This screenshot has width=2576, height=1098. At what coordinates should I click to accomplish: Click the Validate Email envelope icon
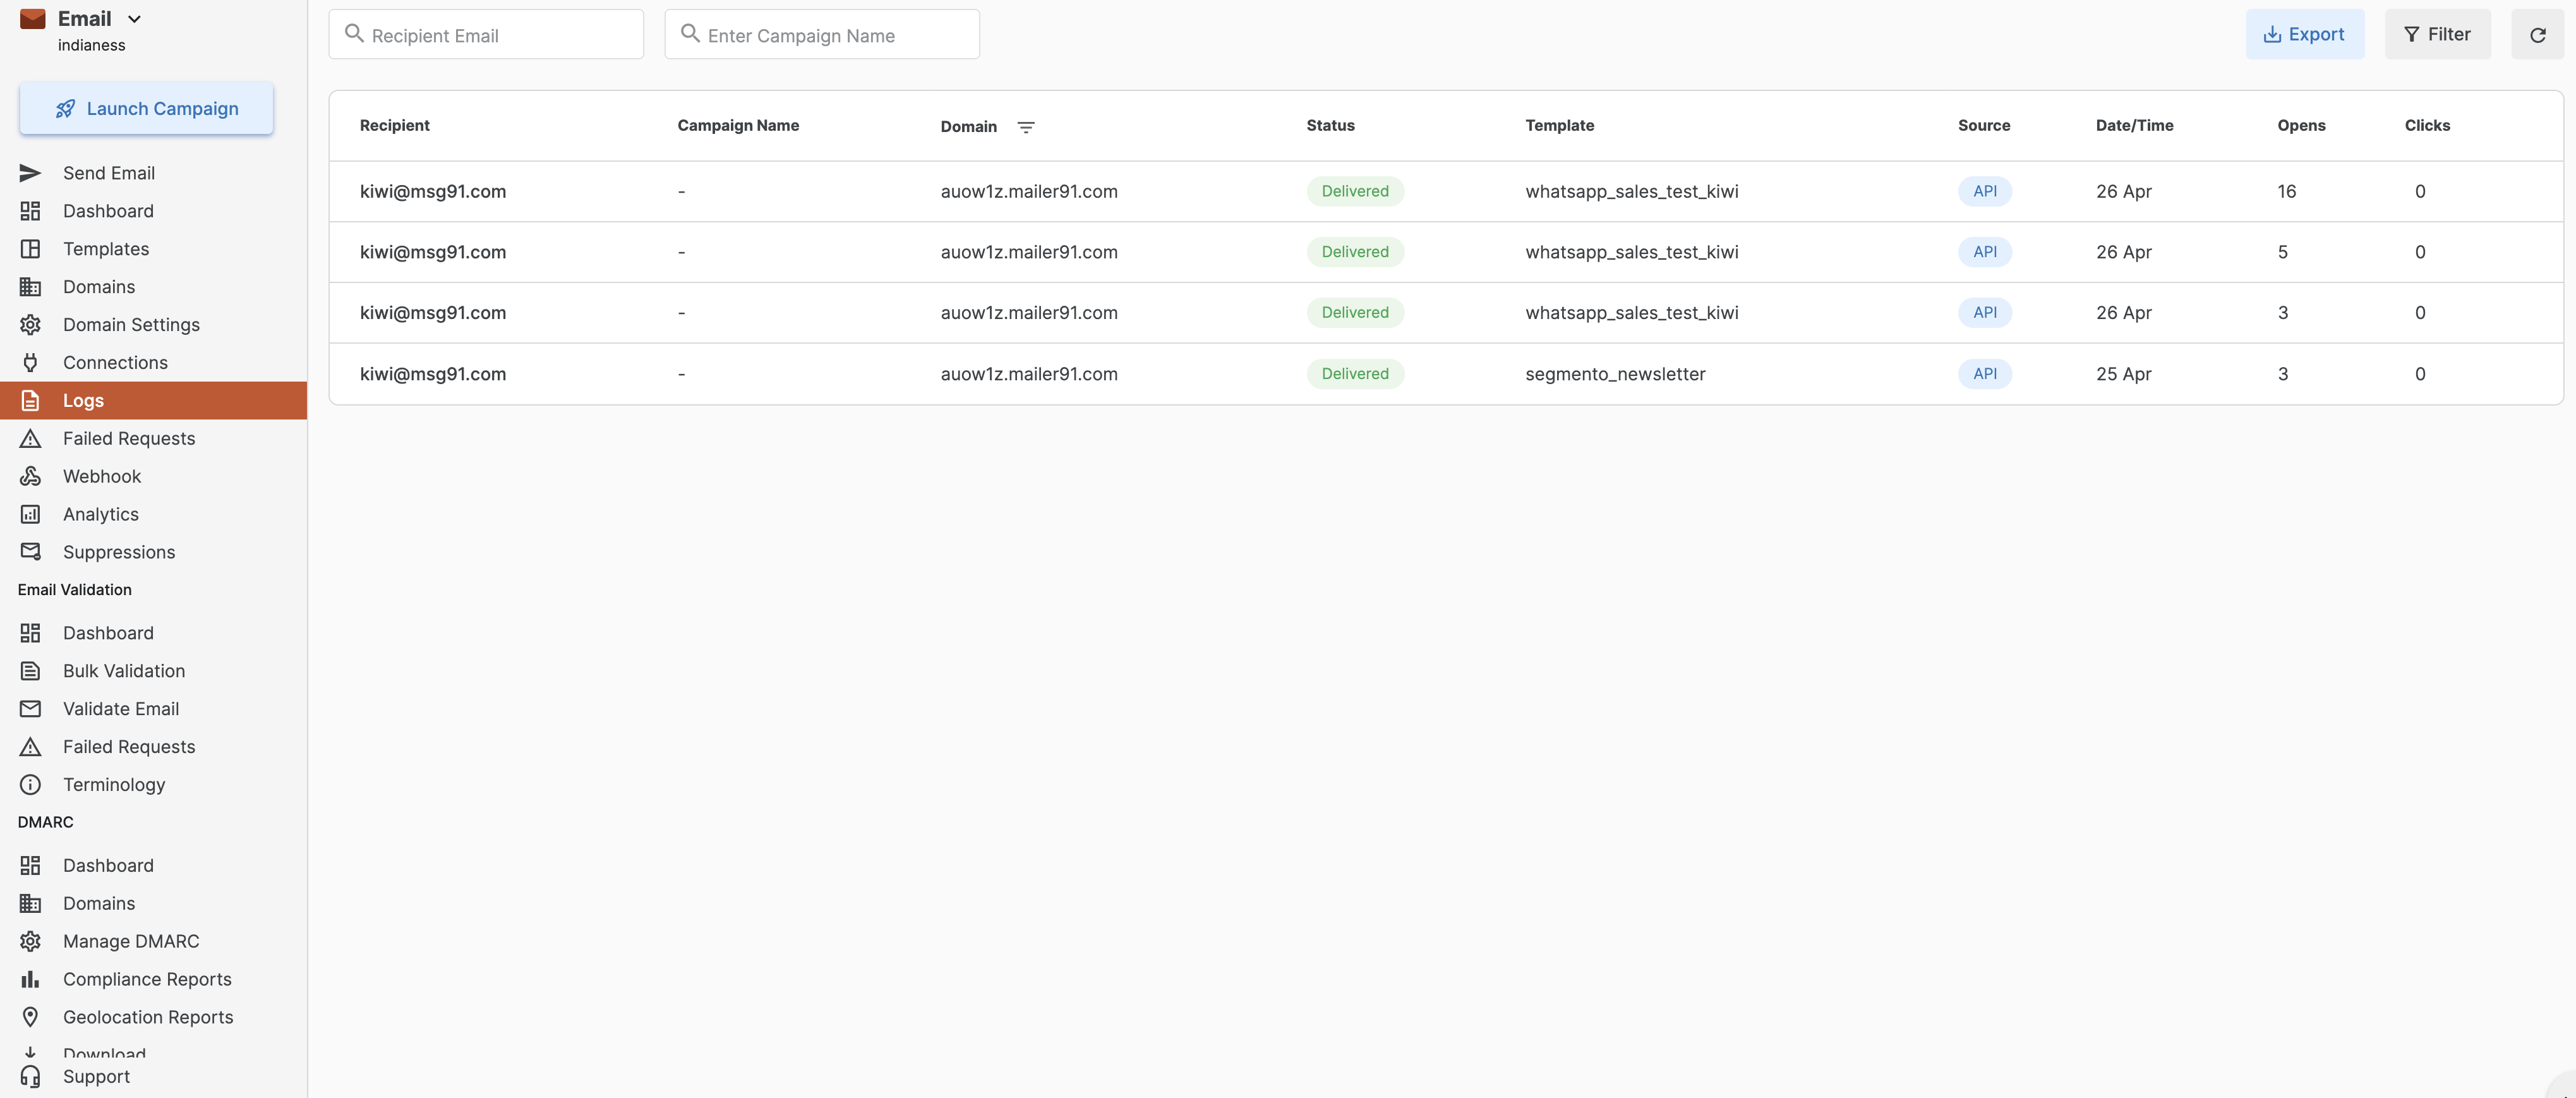[x=30, y=709]
